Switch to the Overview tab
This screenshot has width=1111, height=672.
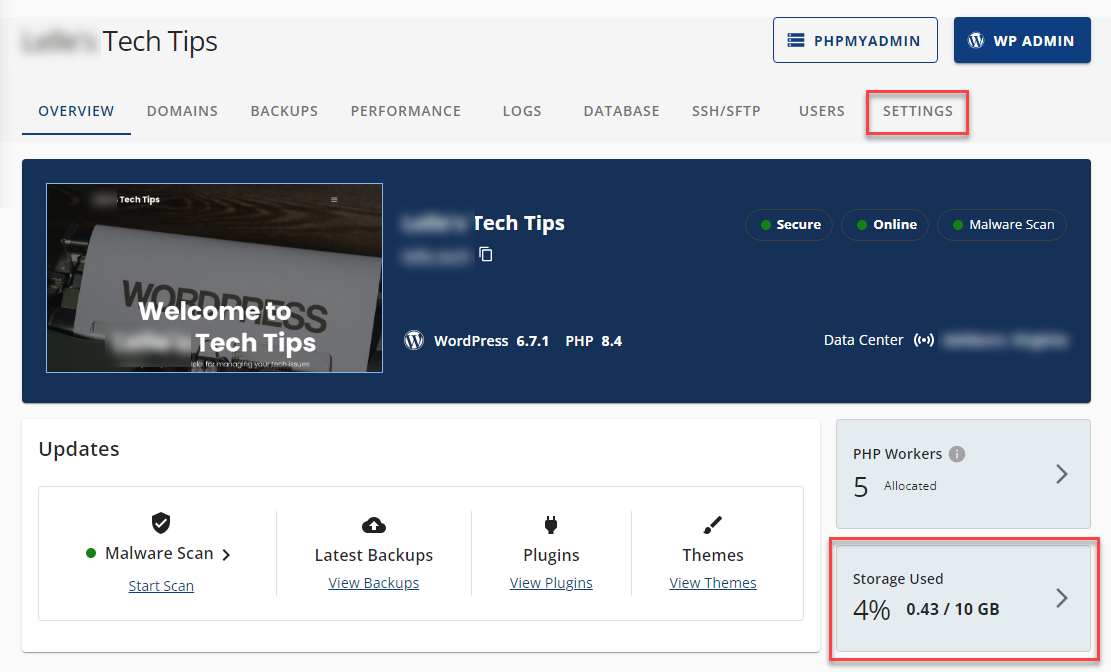(x=76, y=111)
